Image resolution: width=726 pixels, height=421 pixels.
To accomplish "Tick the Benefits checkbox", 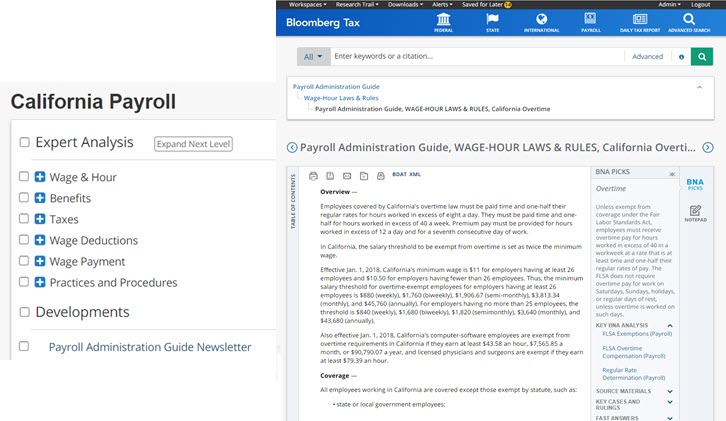I will (24, 198).
